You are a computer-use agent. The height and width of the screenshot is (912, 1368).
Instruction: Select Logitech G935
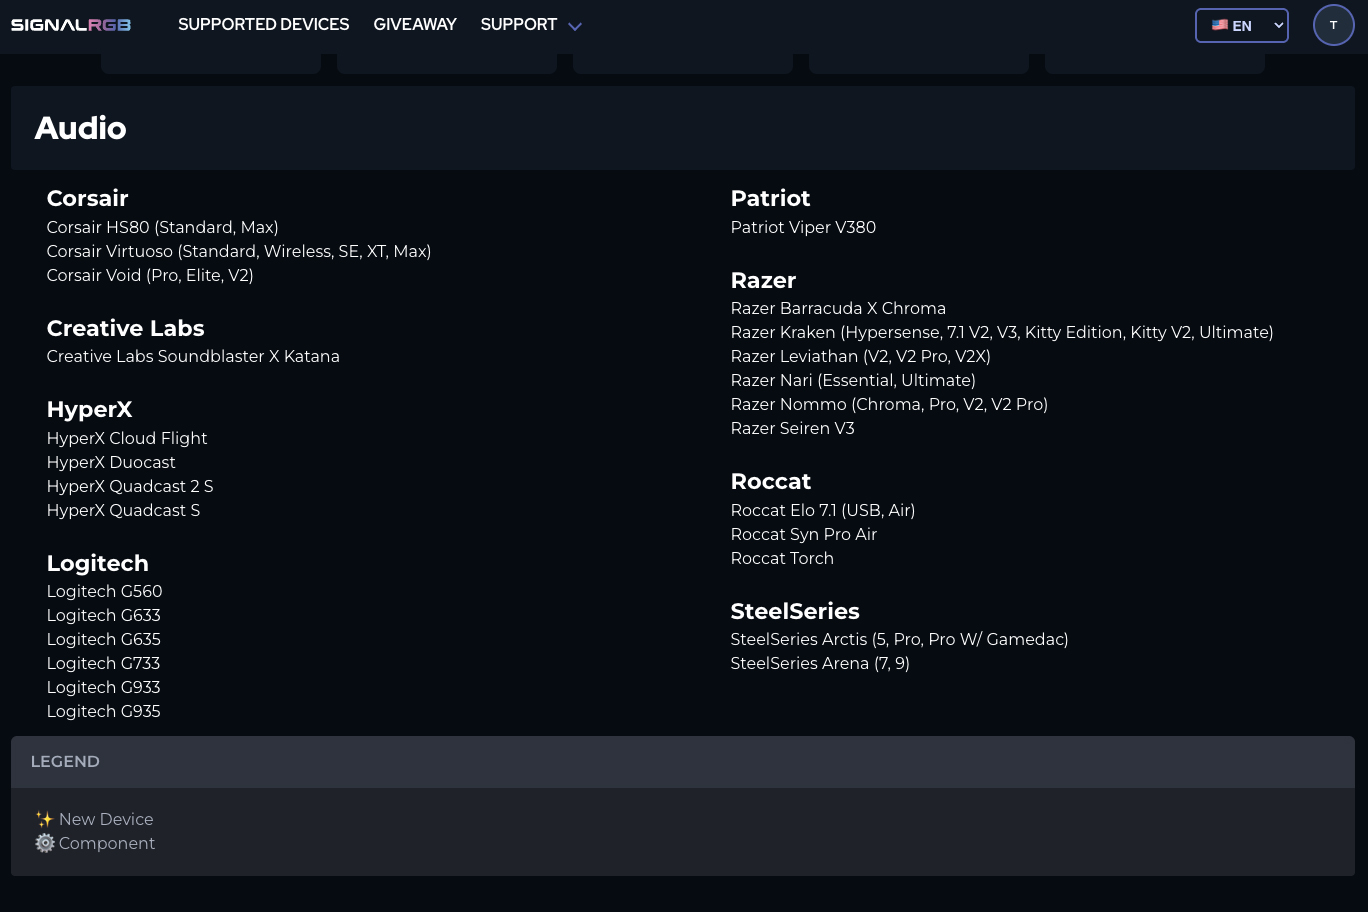coord(104,711)
